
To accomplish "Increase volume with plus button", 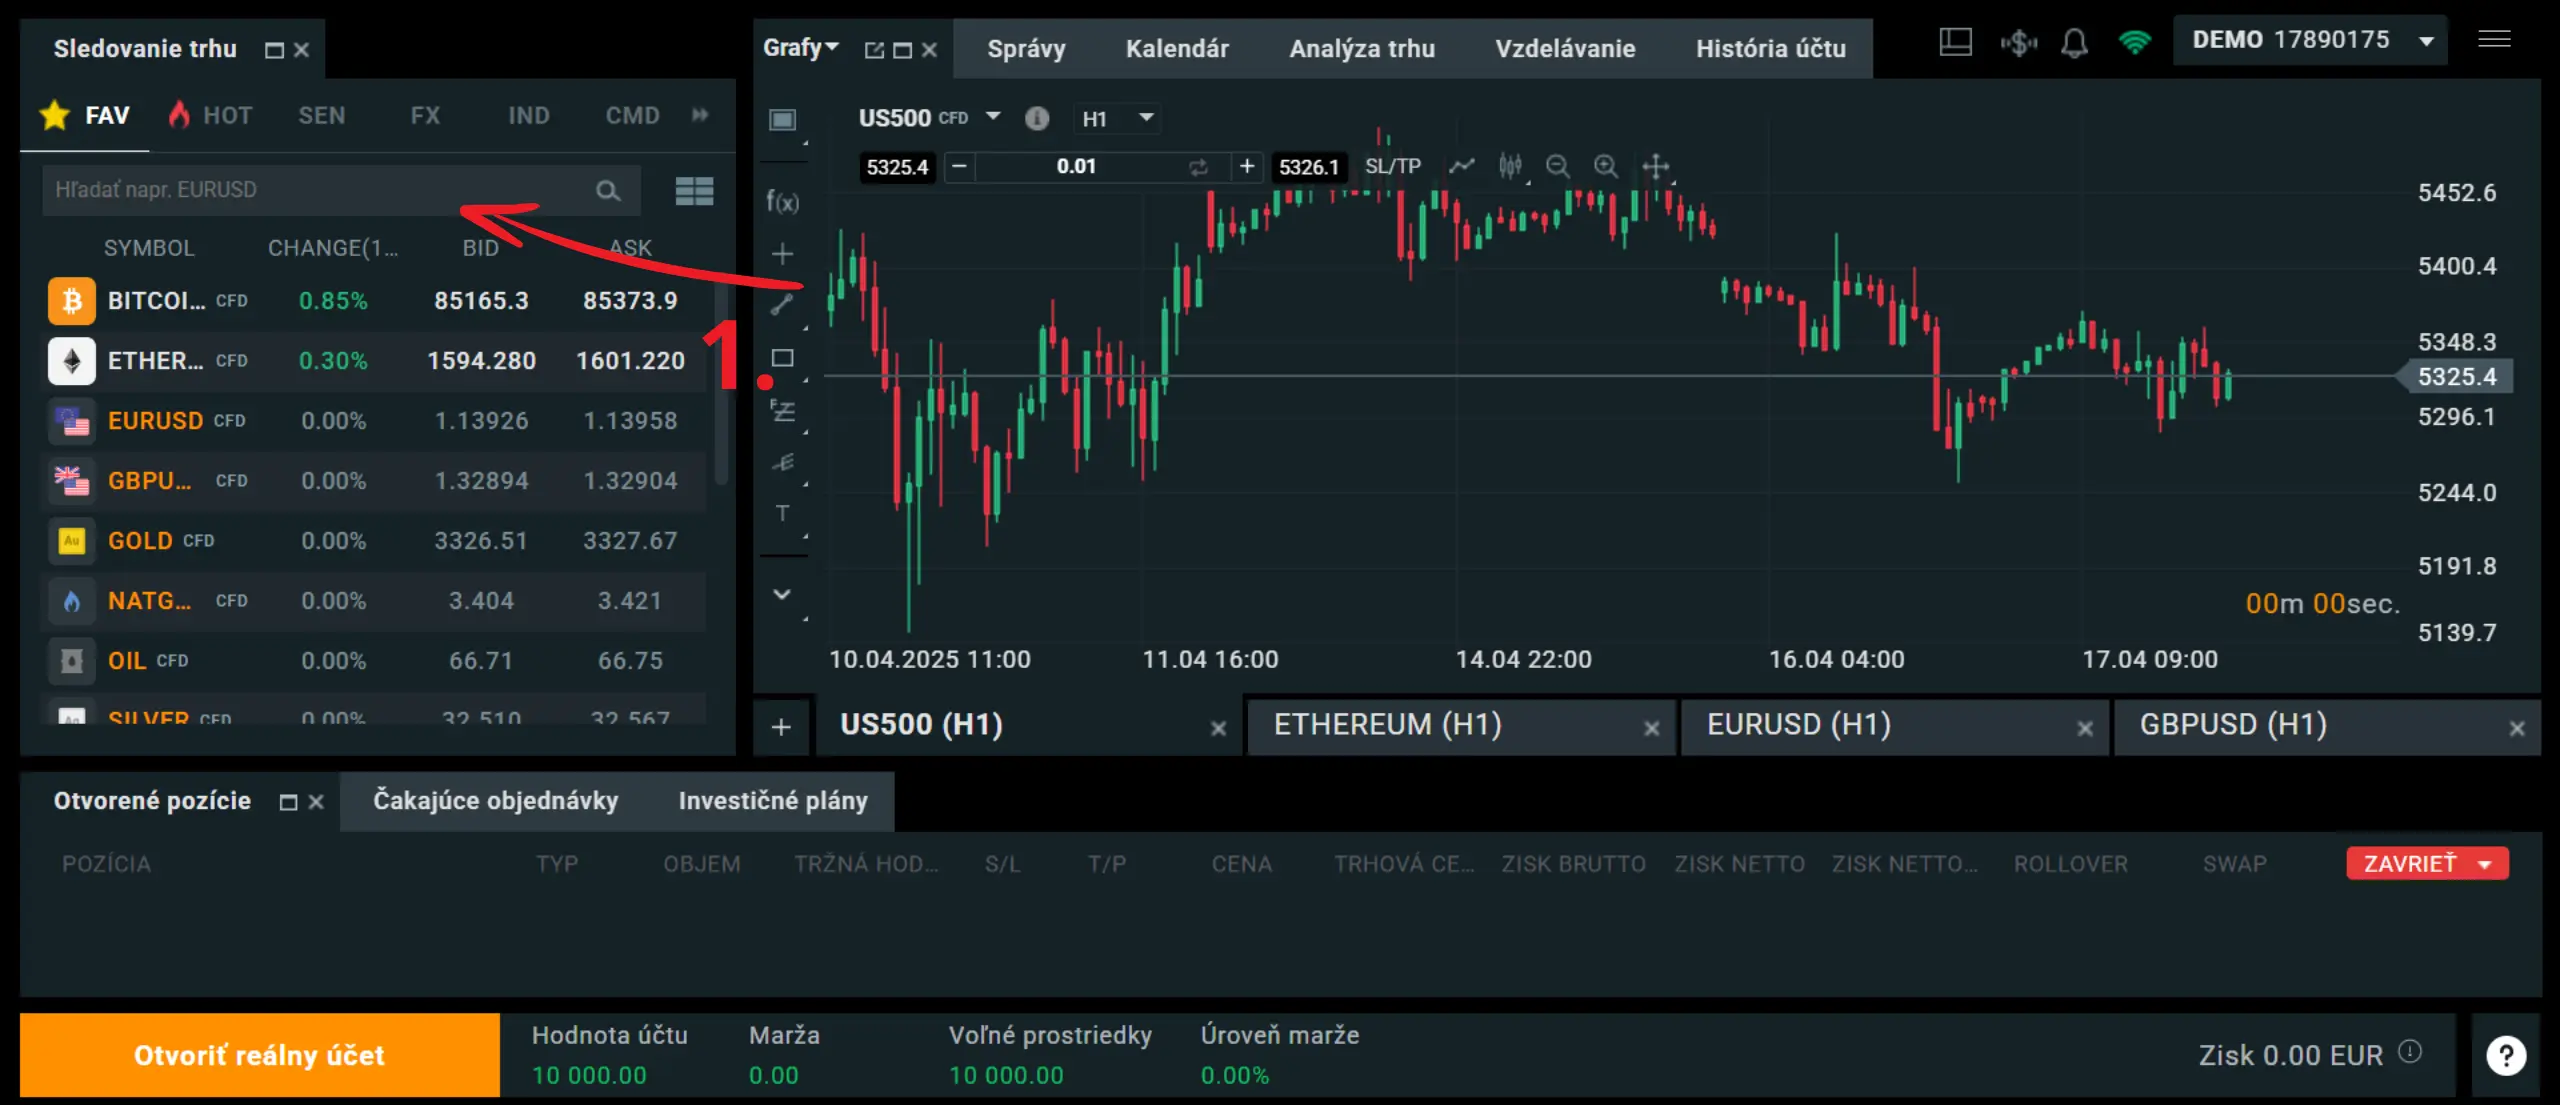I will tap(1247, 166).
